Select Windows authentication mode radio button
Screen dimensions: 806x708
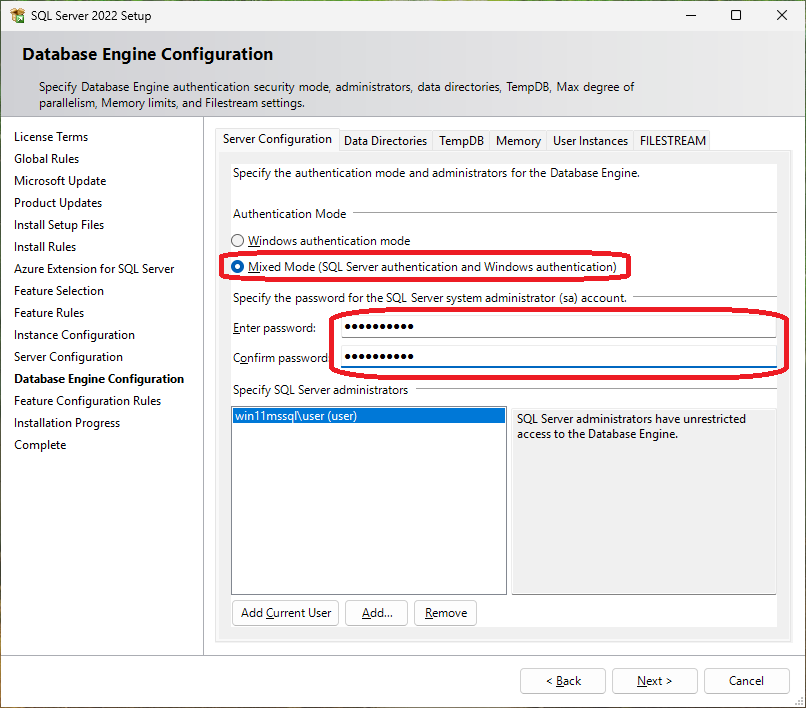[x=237, y=241]
